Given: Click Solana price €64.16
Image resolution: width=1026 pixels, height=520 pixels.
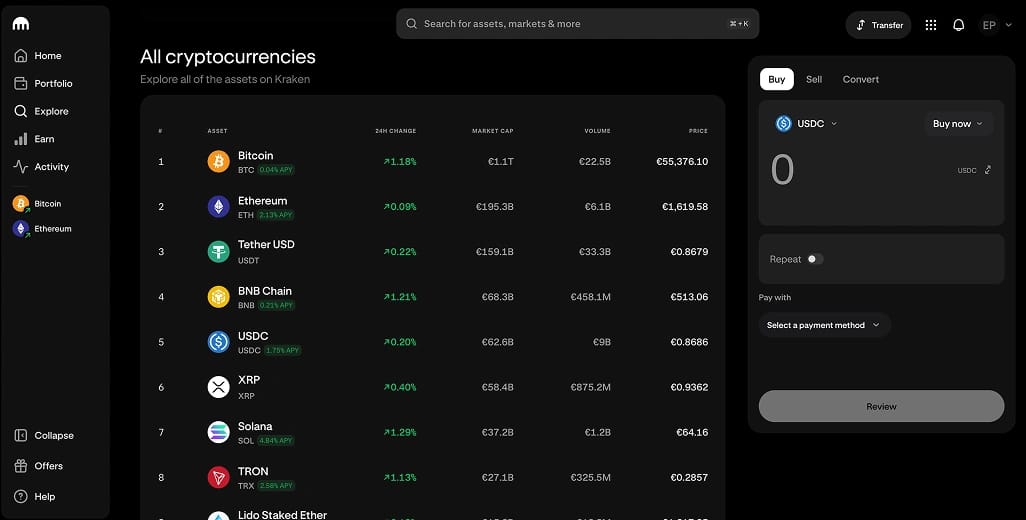Looking at the screenshot, I should [692, 432].
